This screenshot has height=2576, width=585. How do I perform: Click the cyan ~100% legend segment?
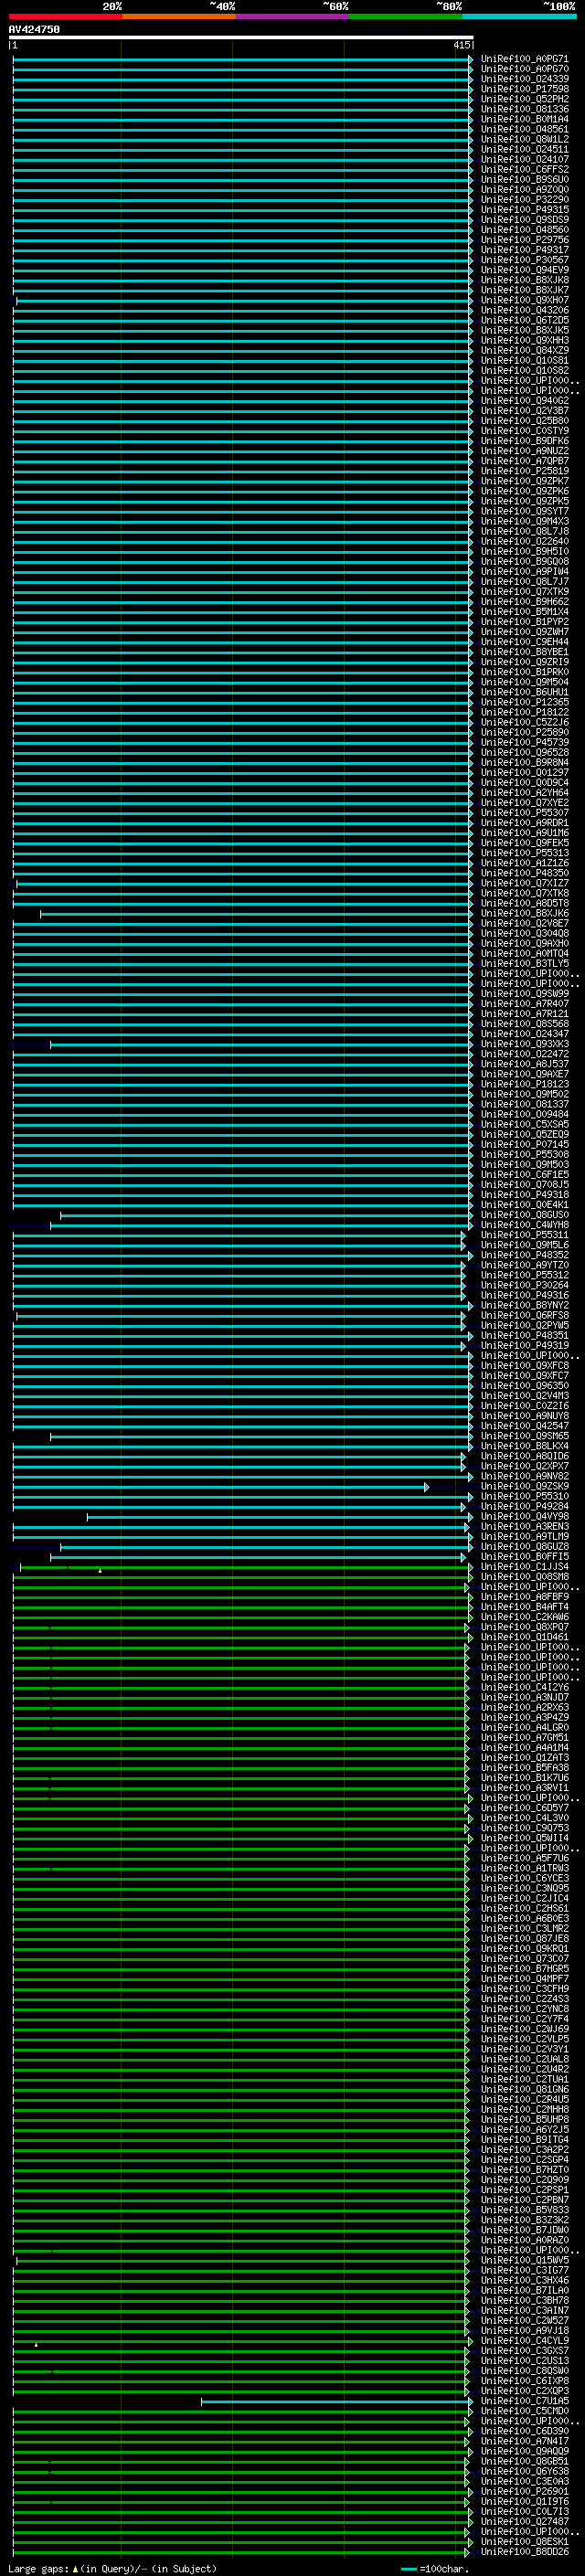pos(519,16)
